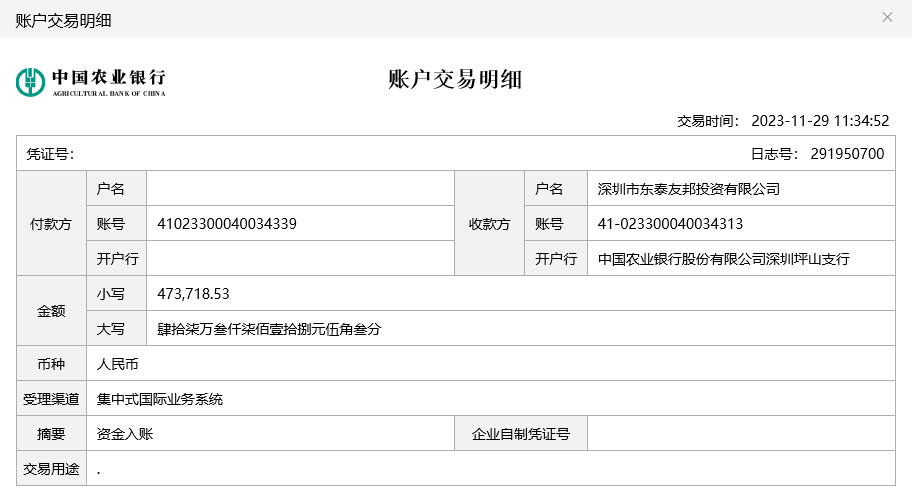
Task: Select amount 473,718.53
Action: (x=193, y=294)
